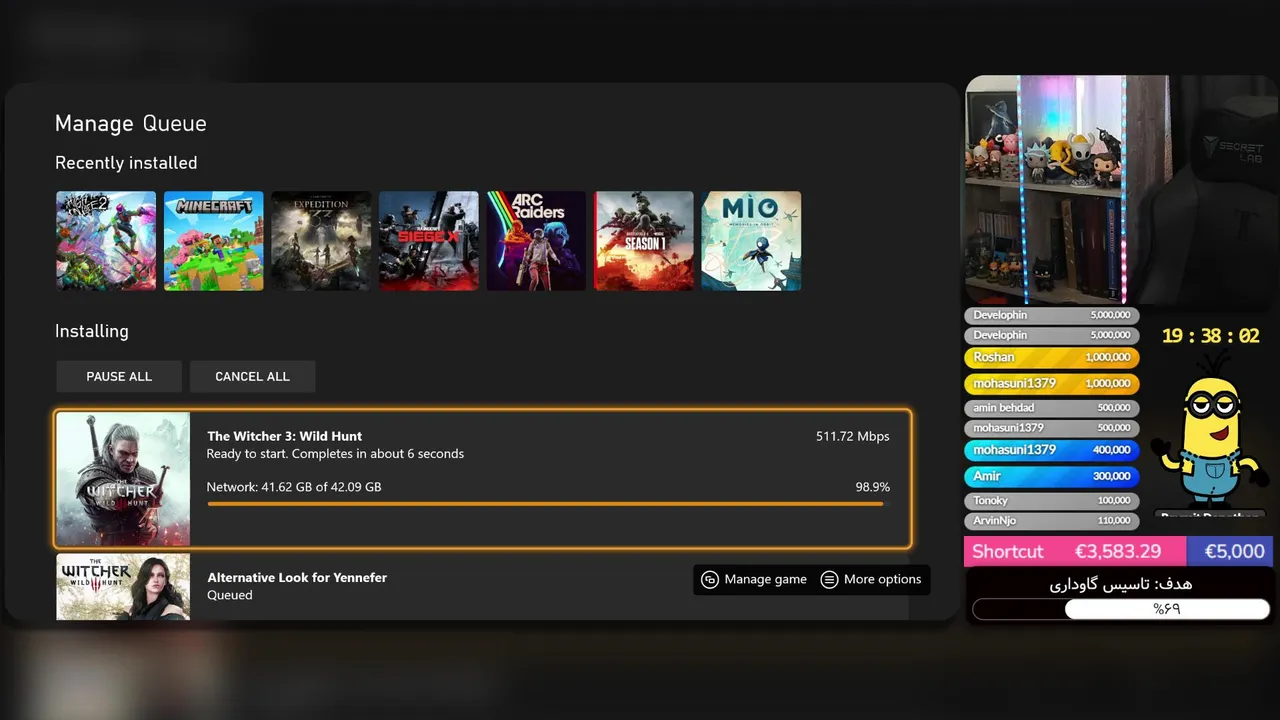This screenshot has height=720, width=1280.
Task: Click the webcam feed showing figurine shelf
Action: pyautogui.click(x=1121, y=190)
